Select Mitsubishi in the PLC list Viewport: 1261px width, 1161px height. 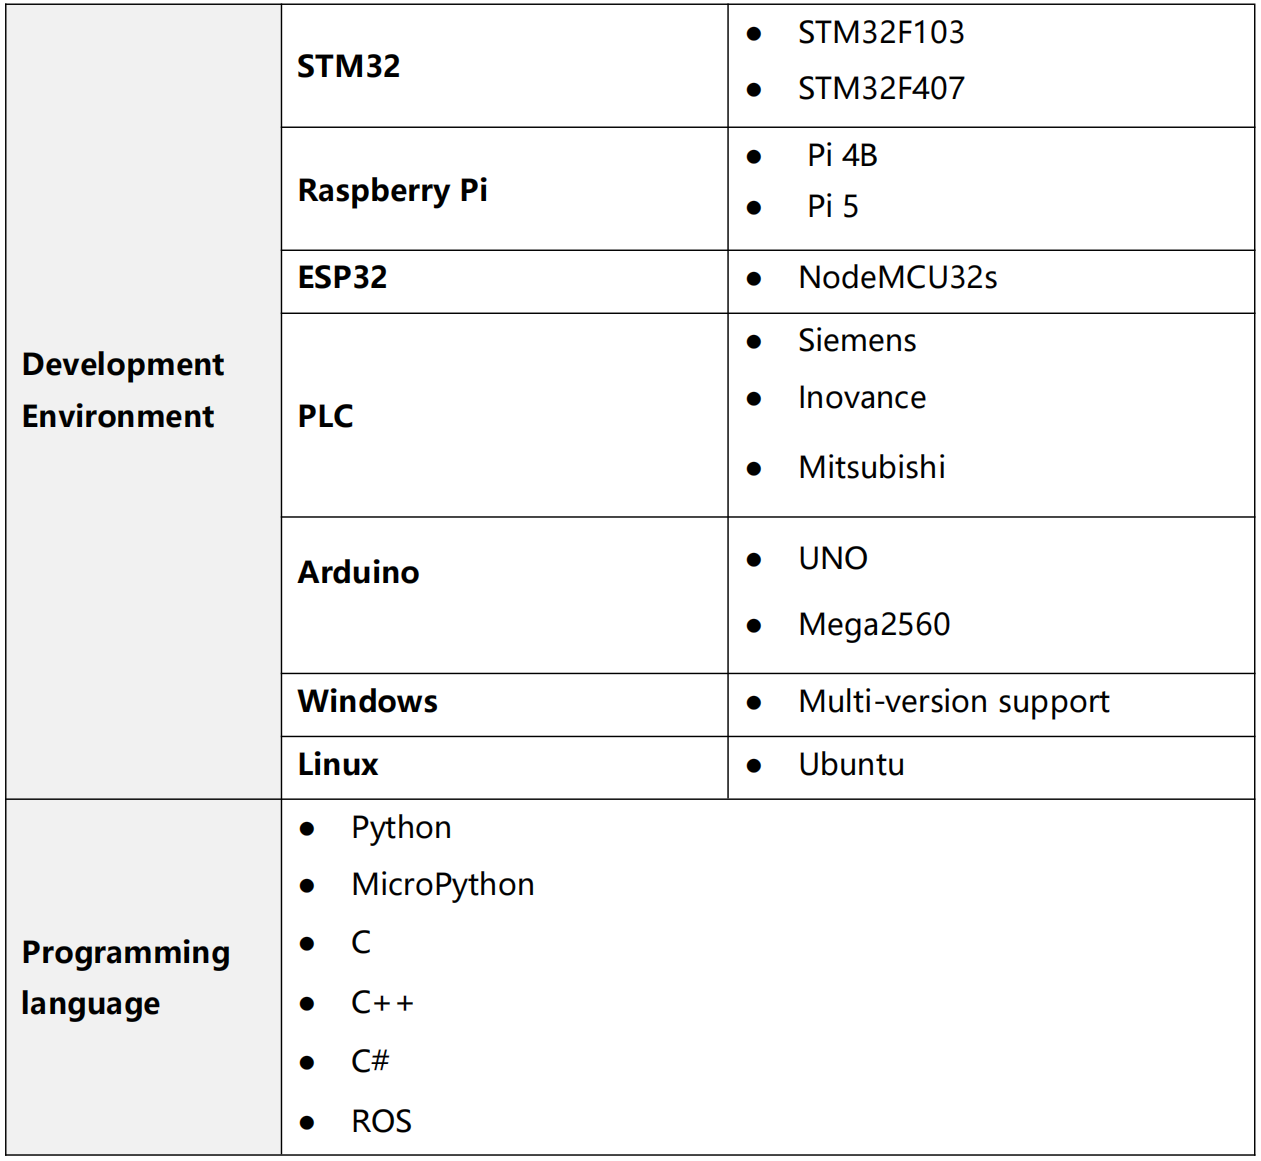(x=871, y=467)
